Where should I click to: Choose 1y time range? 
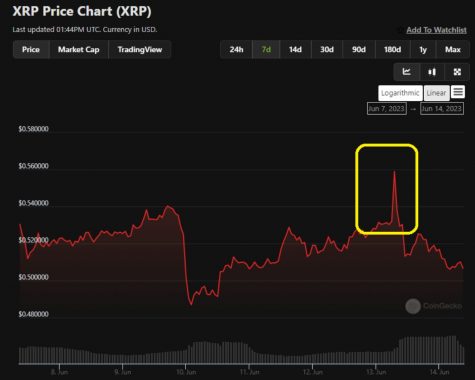[423, 50]
